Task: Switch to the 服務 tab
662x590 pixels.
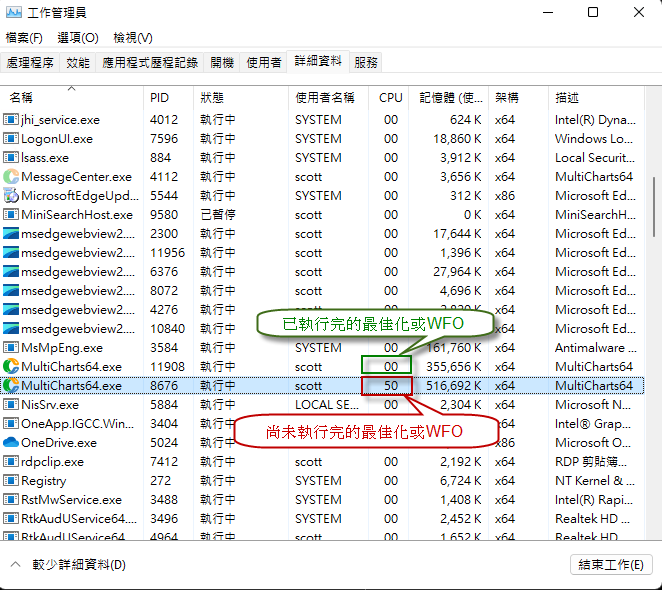Action: click(x=366, y=63)
